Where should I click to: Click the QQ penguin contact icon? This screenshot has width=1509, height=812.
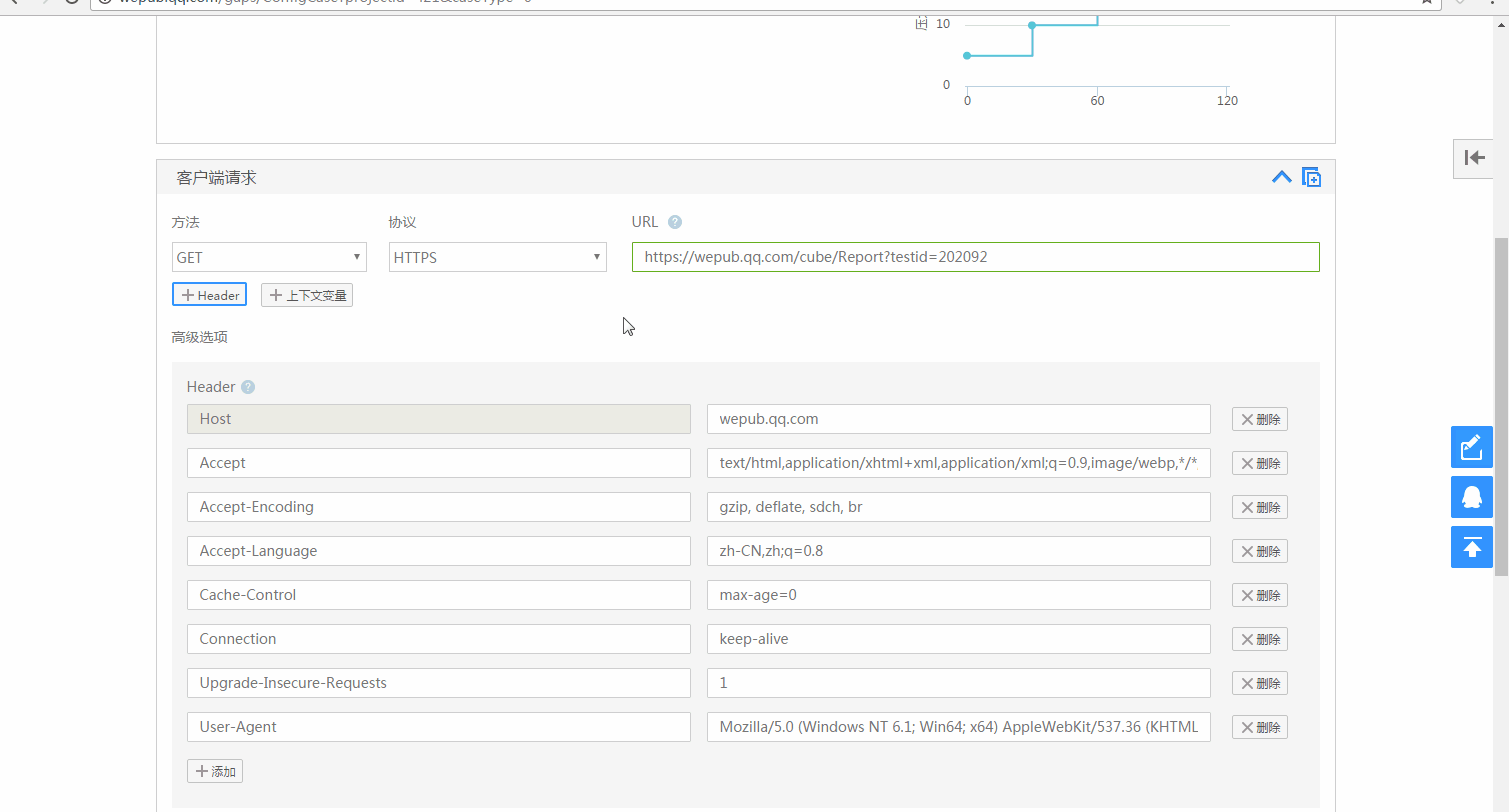pos(1472,497)
